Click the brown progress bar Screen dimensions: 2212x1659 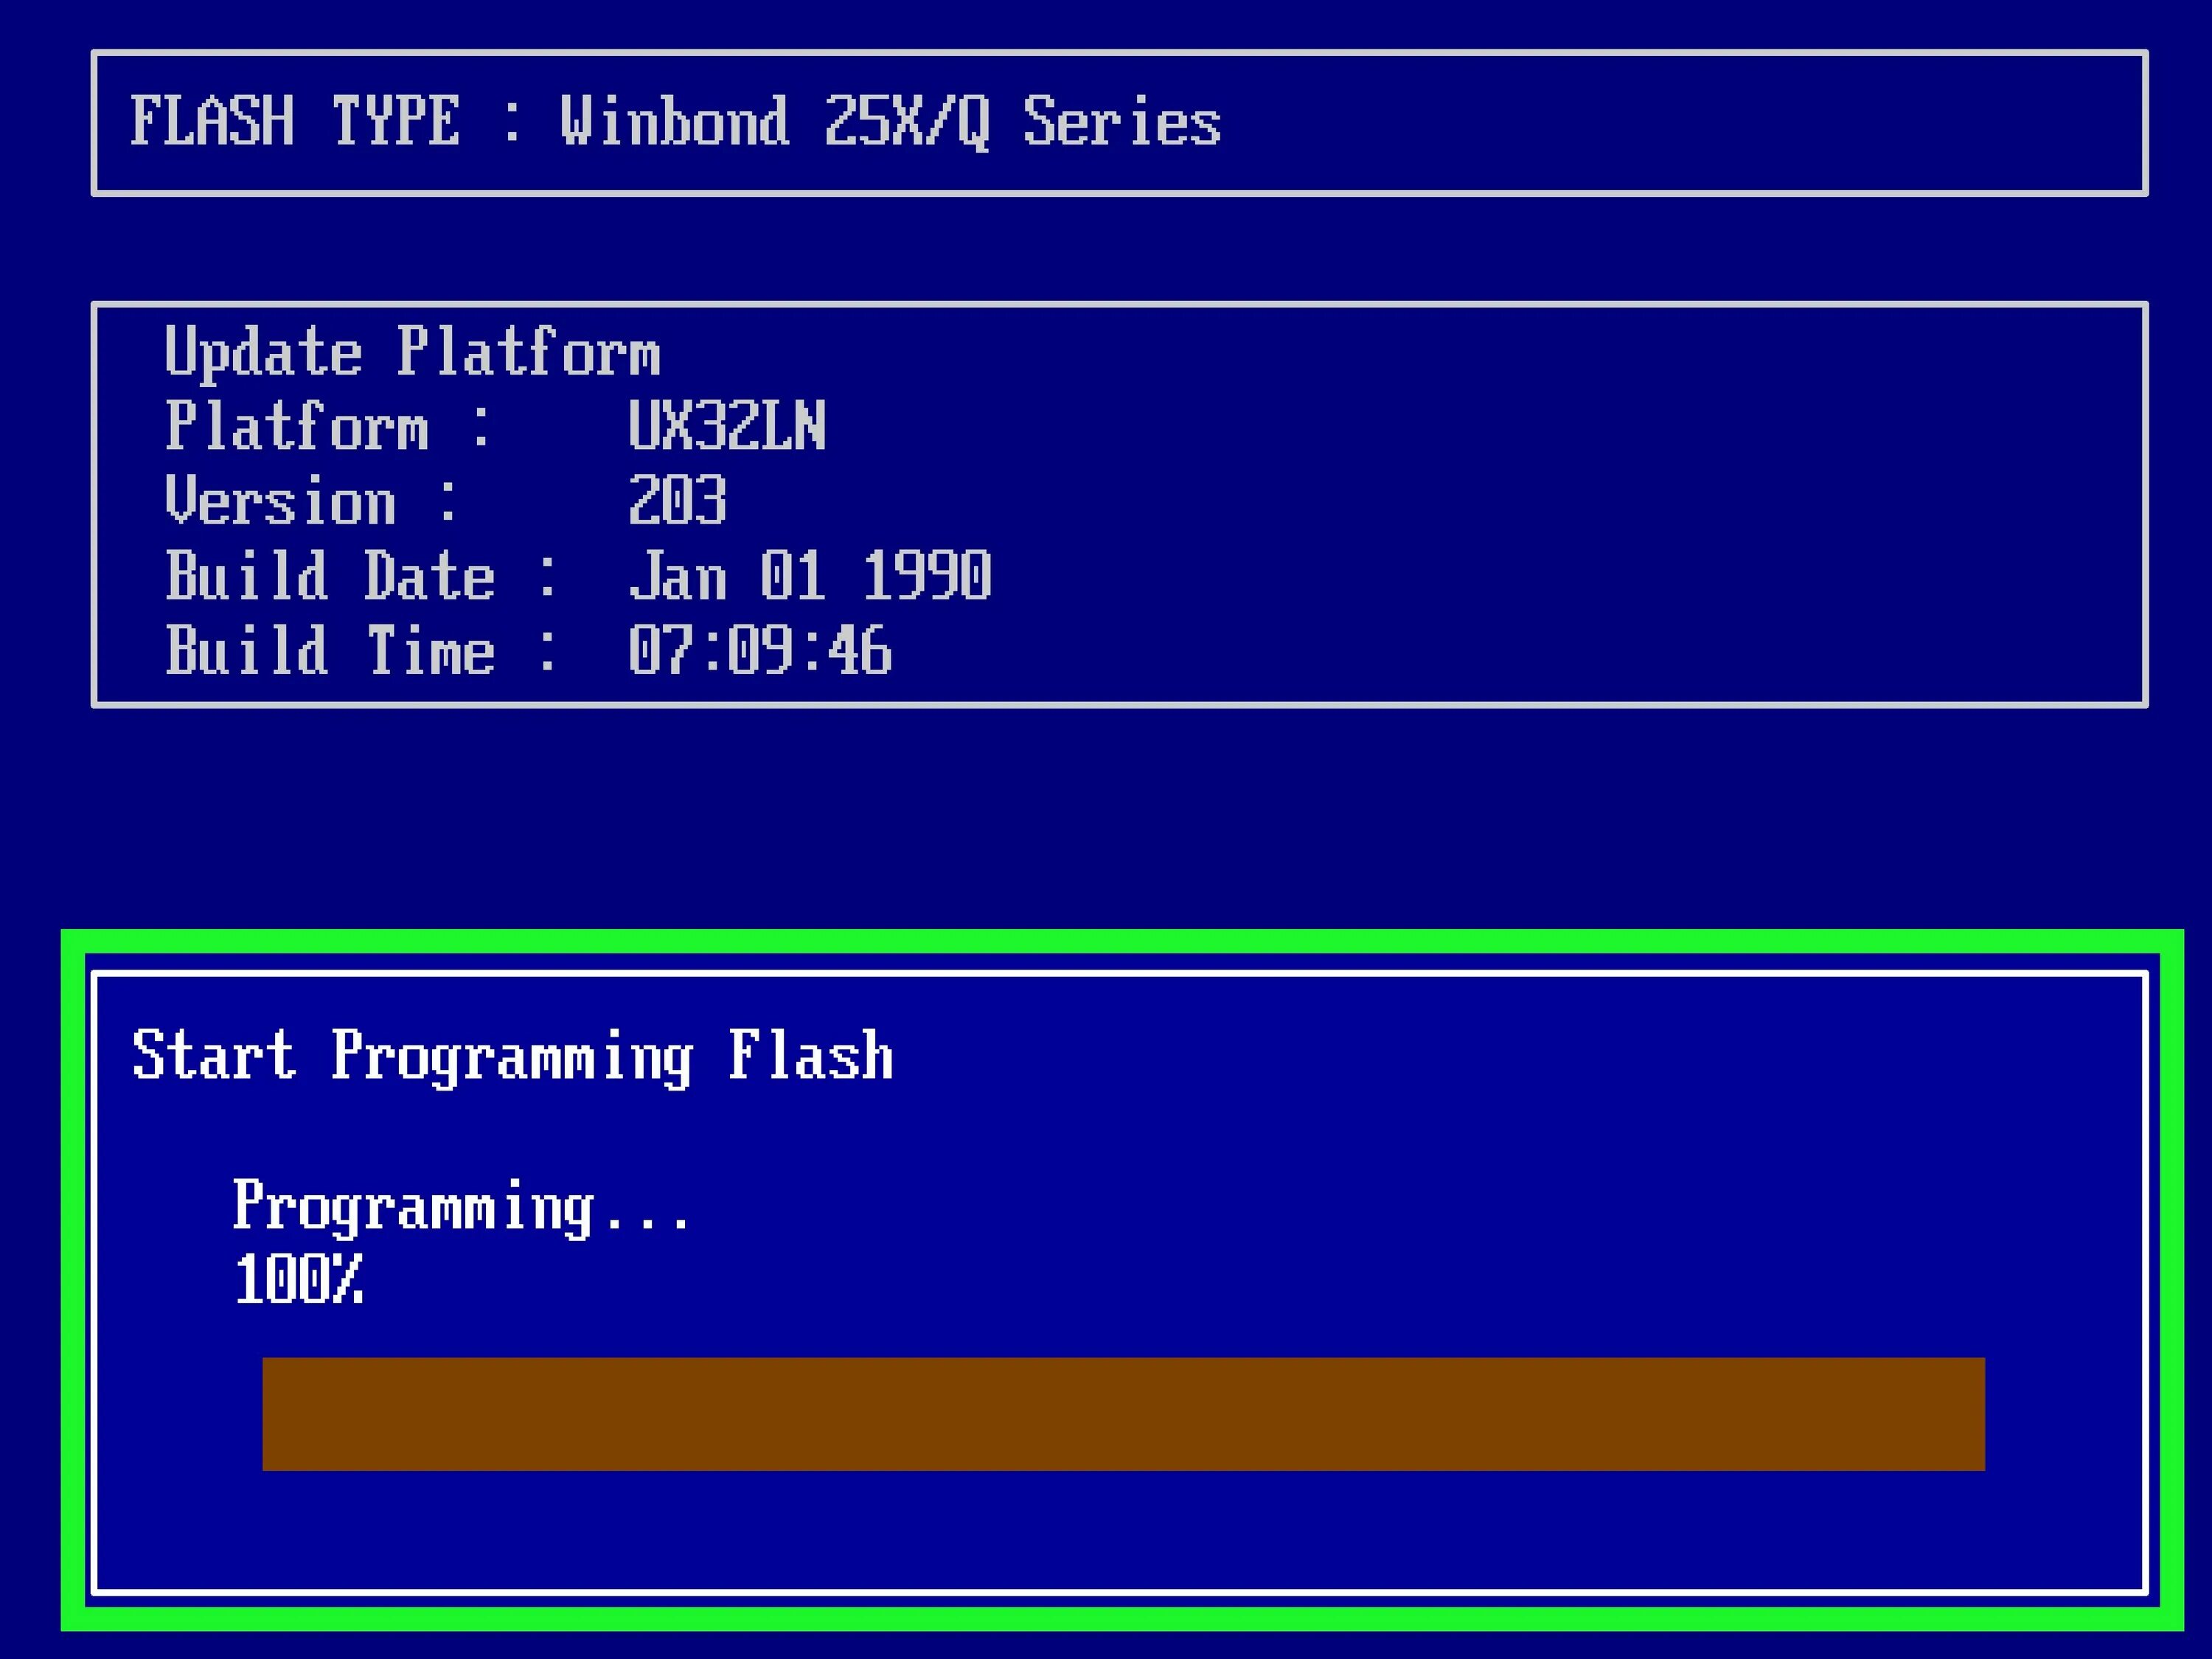1122,1413
